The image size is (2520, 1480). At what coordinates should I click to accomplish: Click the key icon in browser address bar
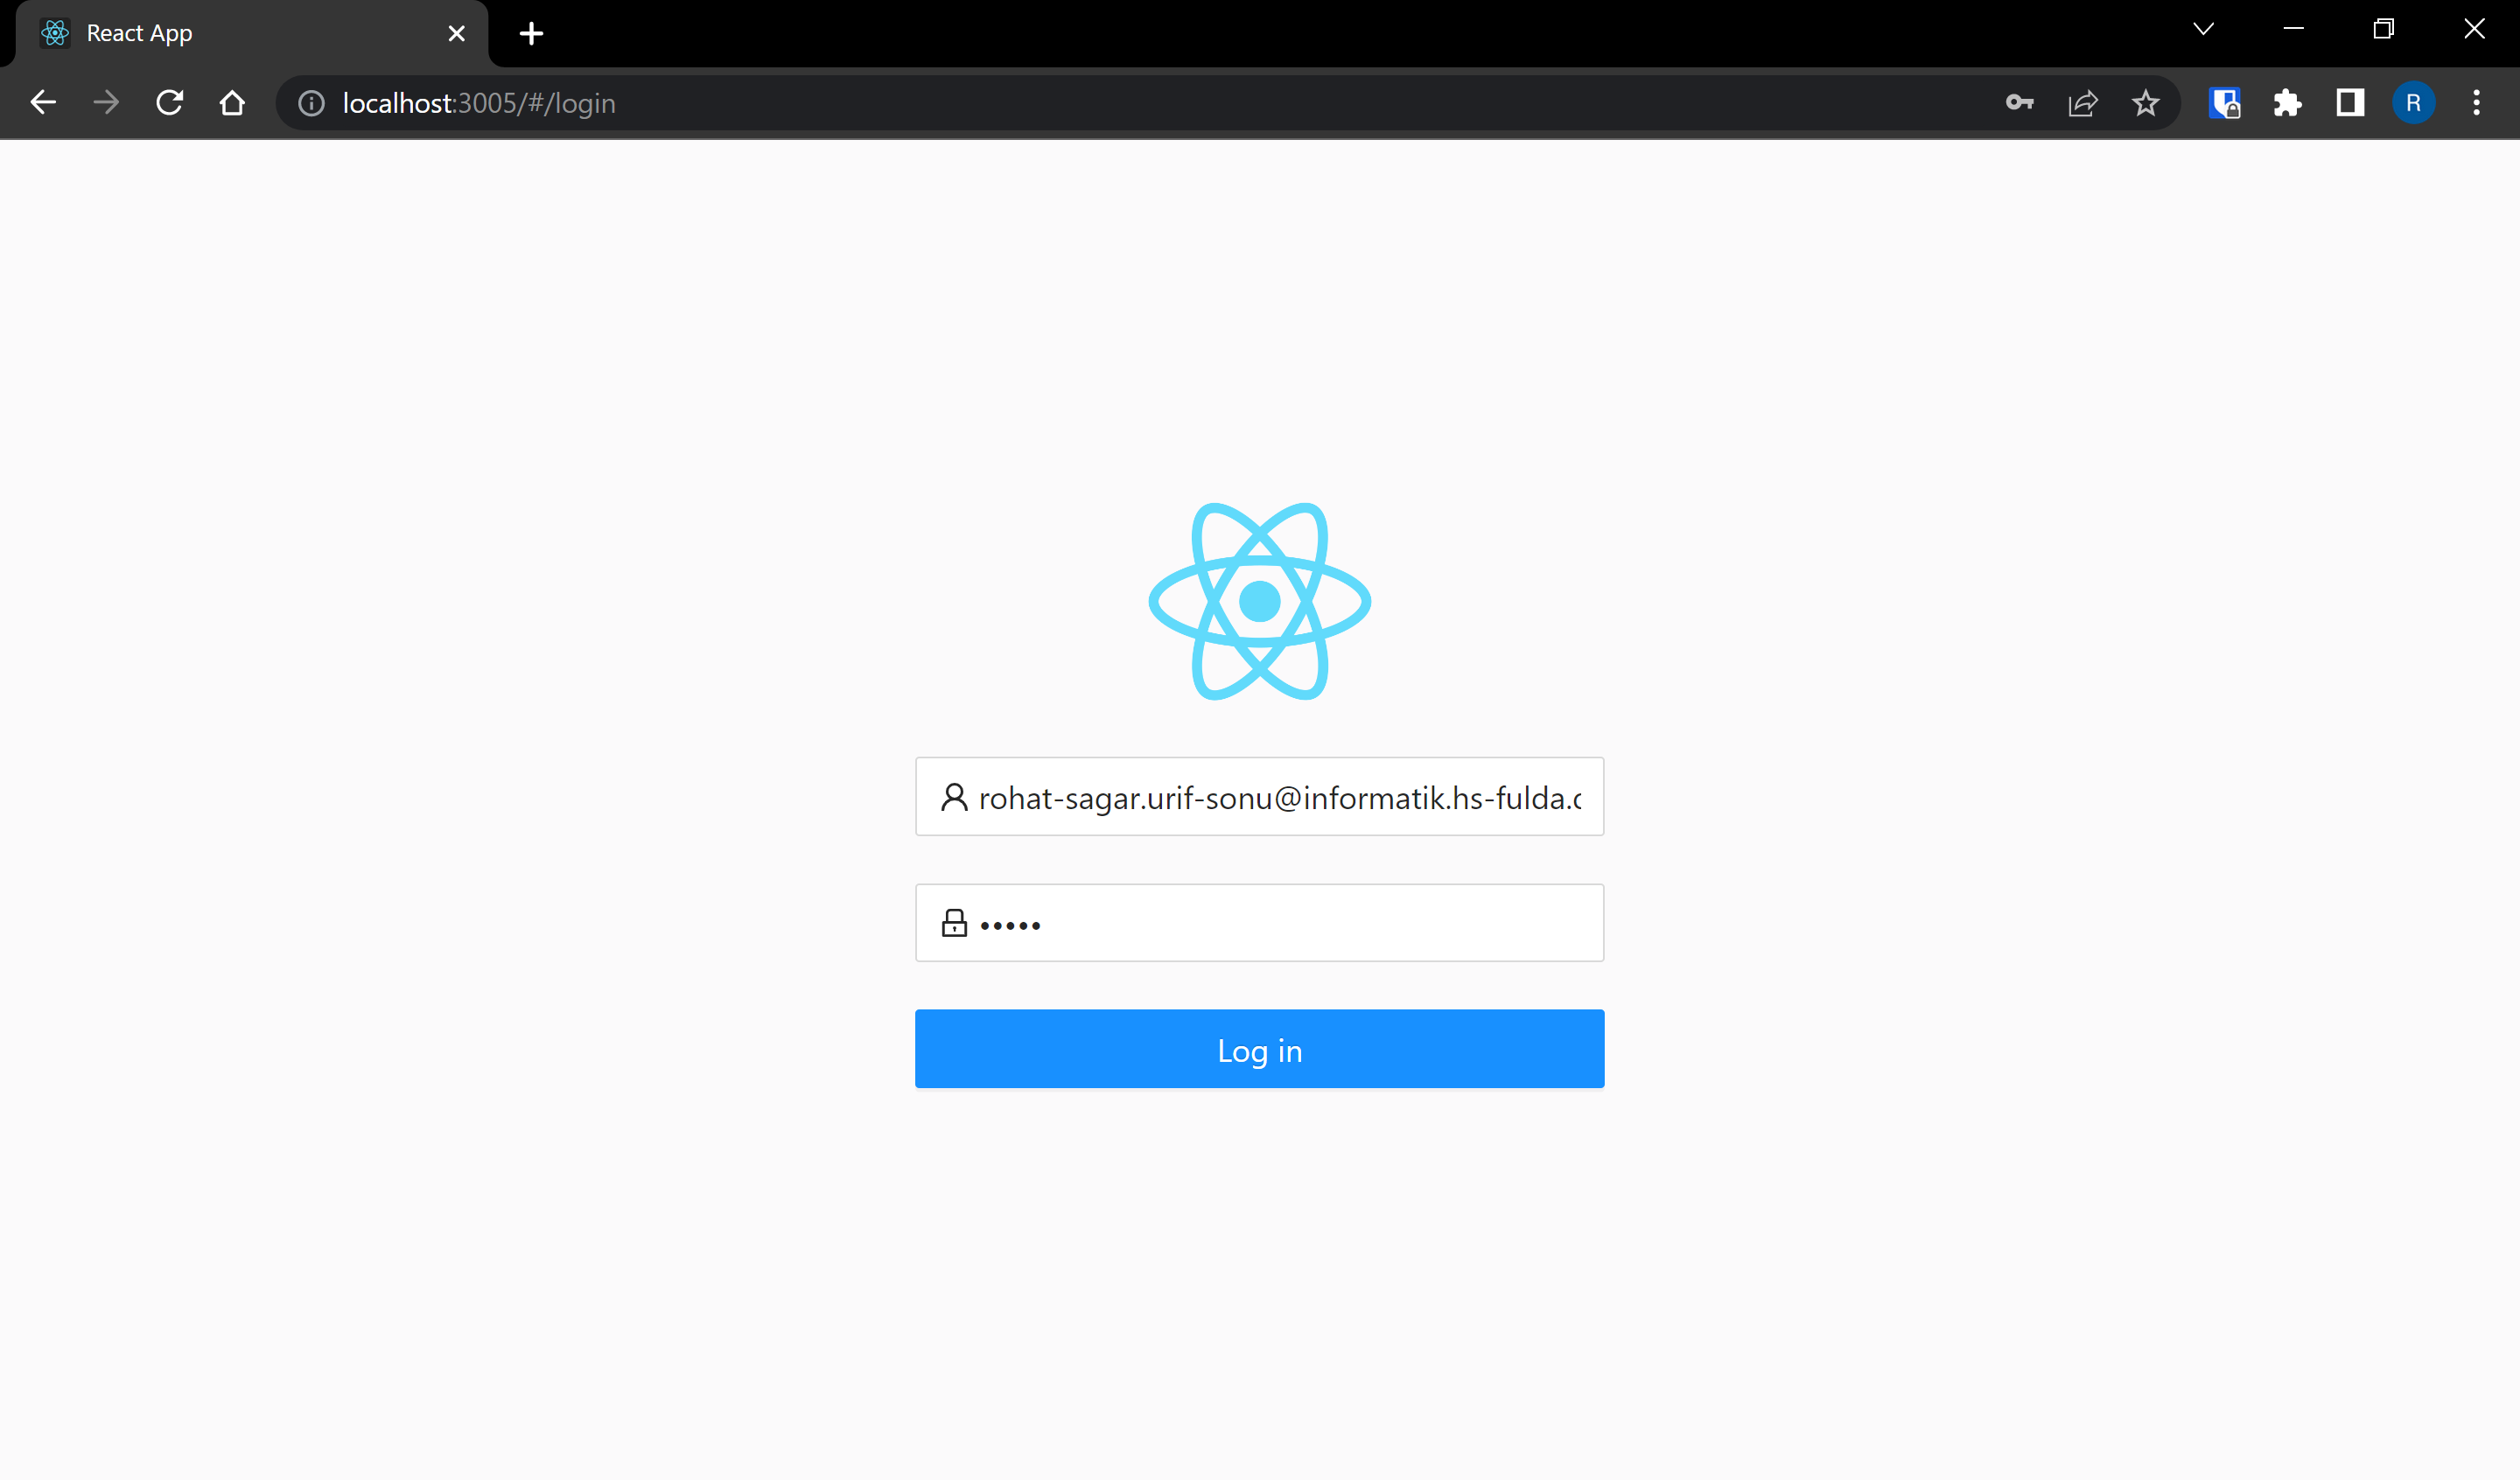click(x=2021, y=102)
